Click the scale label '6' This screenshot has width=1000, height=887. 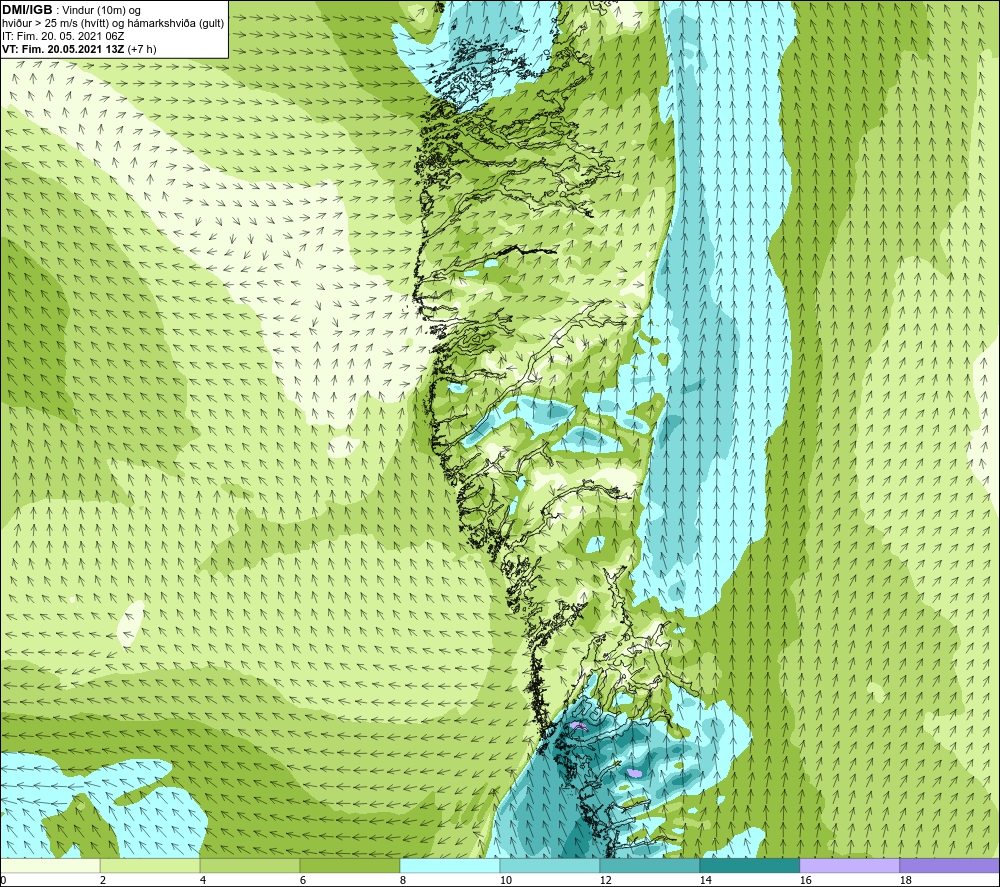click(x=303, y=881)
